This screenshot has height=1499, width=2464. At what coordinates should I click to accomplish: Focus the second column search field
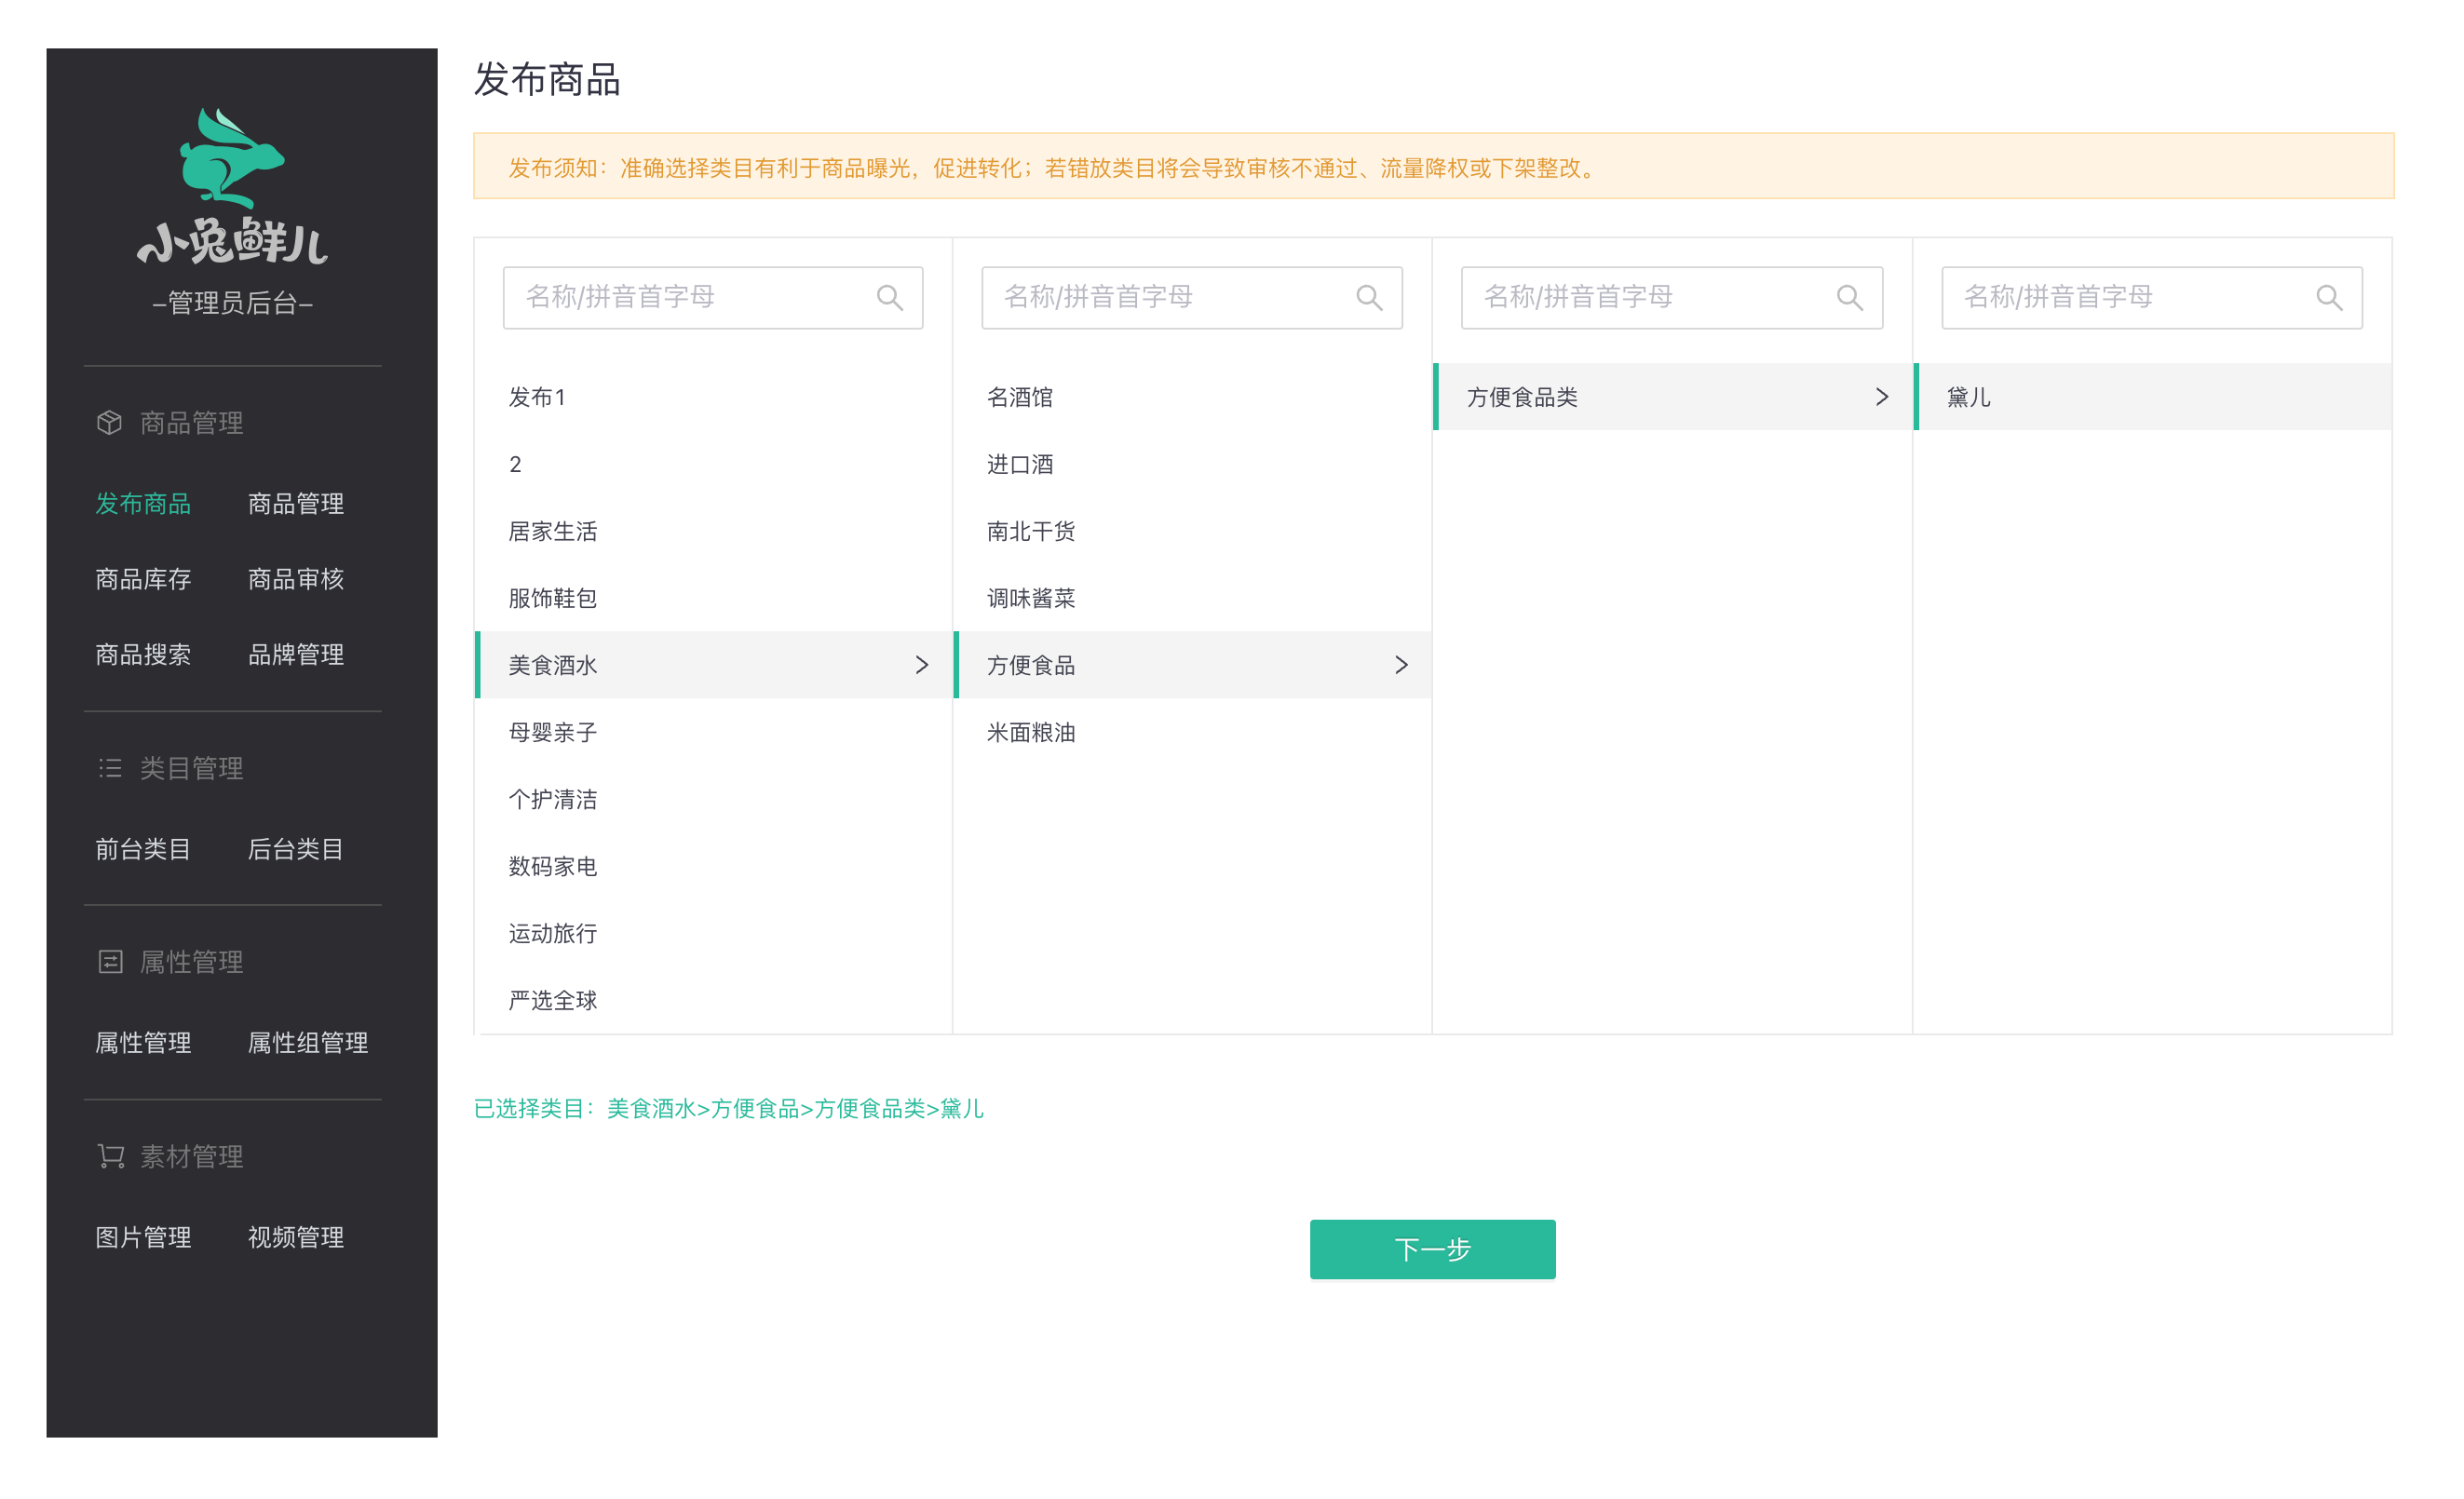(x=1191, y=297)
